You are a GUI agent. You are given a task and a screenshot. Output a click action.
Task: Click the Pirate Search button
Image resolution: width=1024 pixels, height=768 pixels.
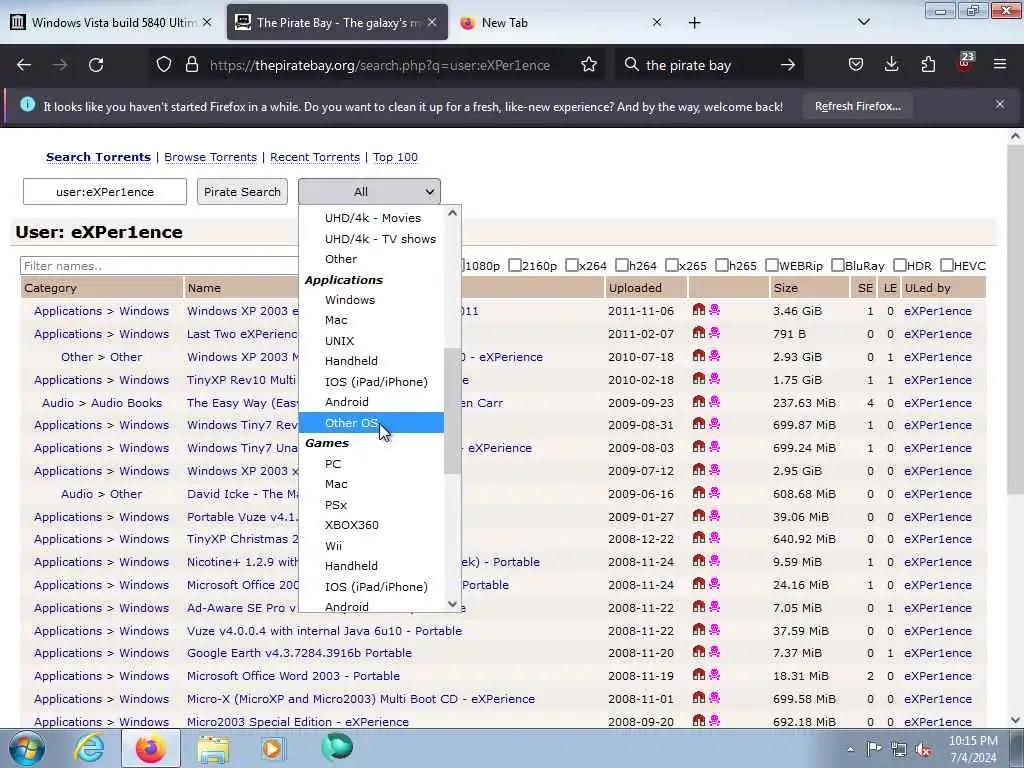[242, 191]
